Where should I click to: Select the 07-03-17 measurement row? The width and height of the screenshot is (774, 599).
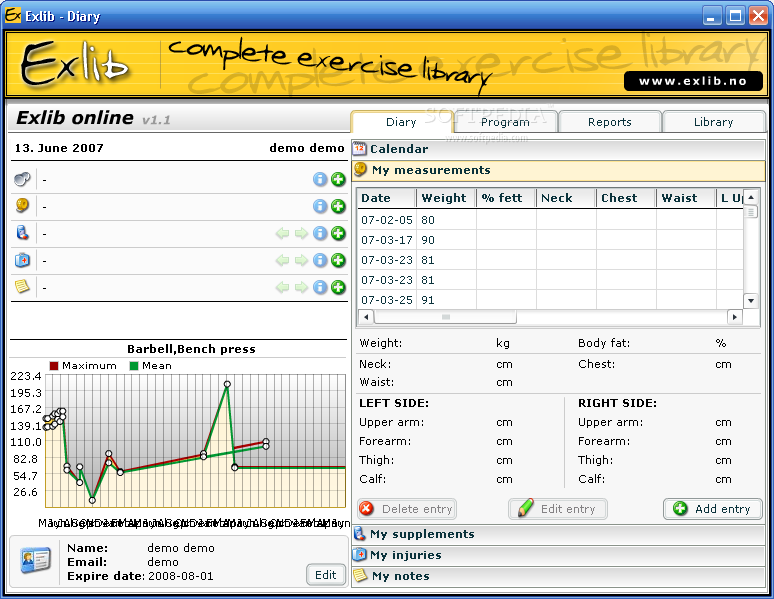pos(550,240)
